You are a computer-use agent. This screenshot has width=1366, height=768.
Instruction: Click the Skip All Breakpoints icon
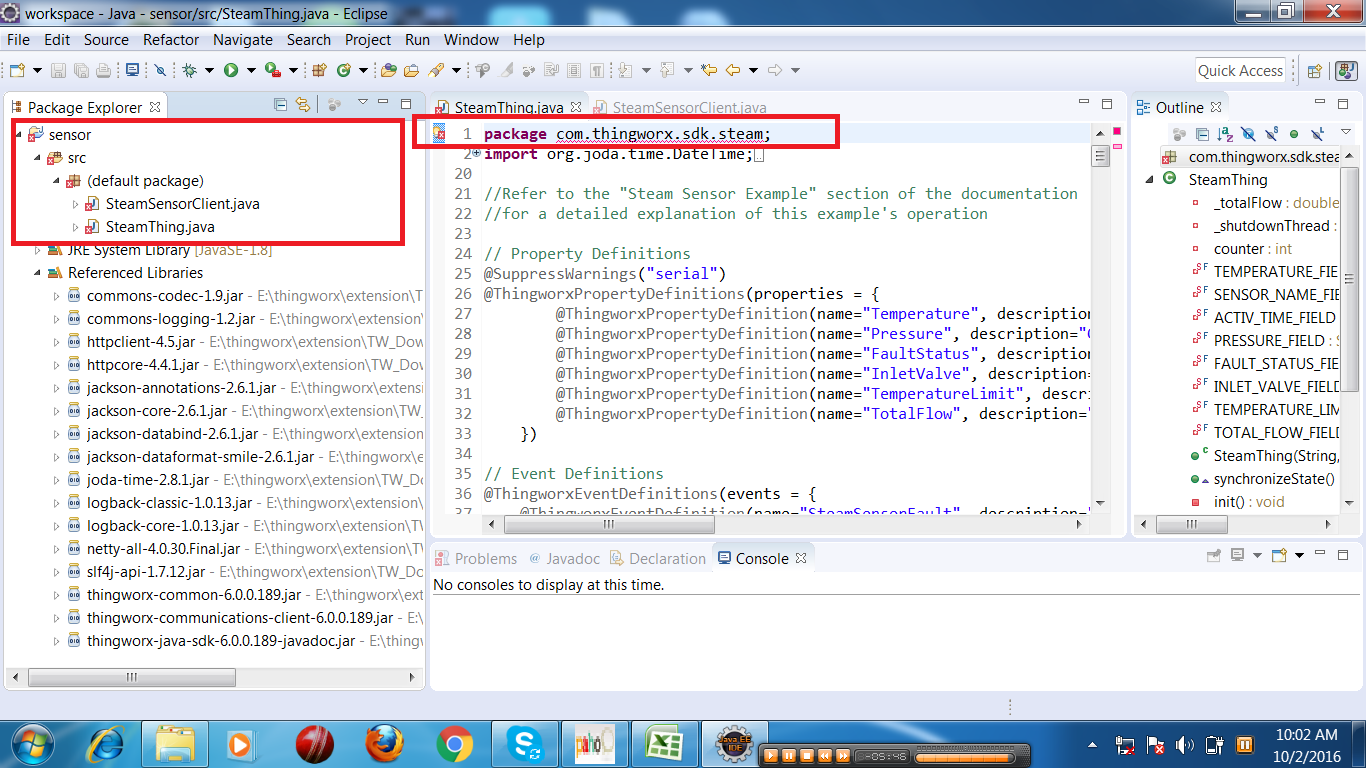pos(160,70)
